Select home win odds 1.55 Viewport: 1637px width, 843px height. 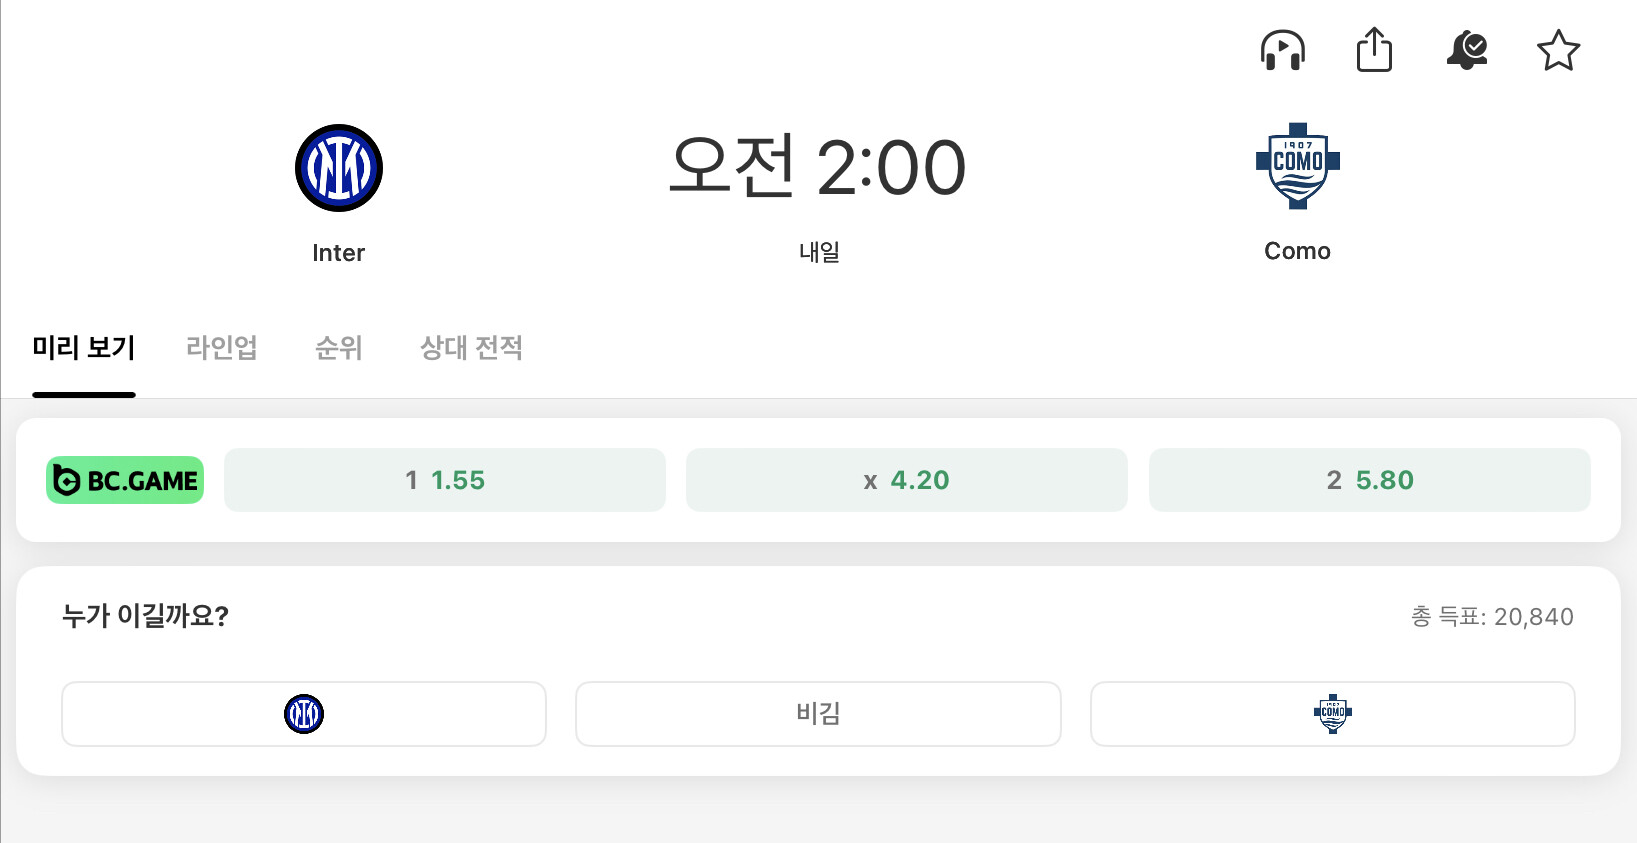445,480
